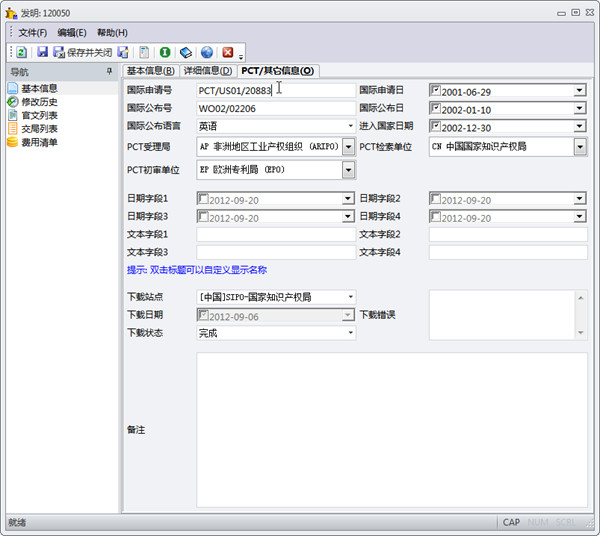The height and width of the screenshot is (536, 600).
Task: Click the blue hint 提示: 双击标题可以自定义显示名称
Action: click(x=197, y=270)
